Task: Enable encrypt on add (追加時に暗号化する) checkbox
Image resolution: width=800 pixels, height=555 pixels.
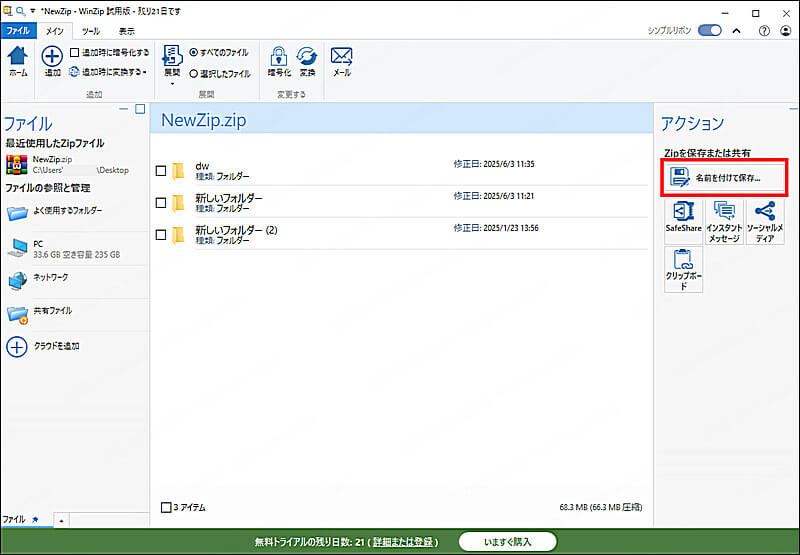Action: (74, 53)
